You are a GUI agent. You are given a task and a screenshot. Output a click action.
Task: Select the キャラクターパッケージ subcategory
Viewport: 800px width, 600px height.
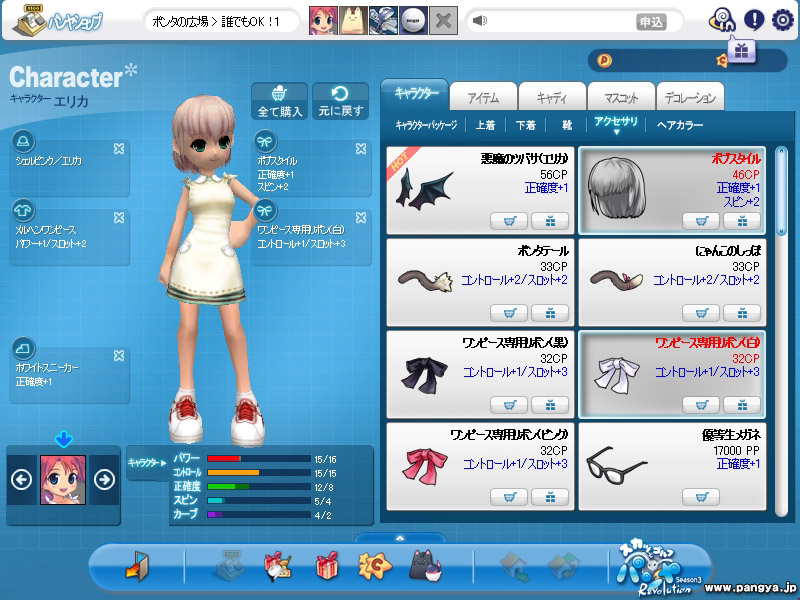426,125
